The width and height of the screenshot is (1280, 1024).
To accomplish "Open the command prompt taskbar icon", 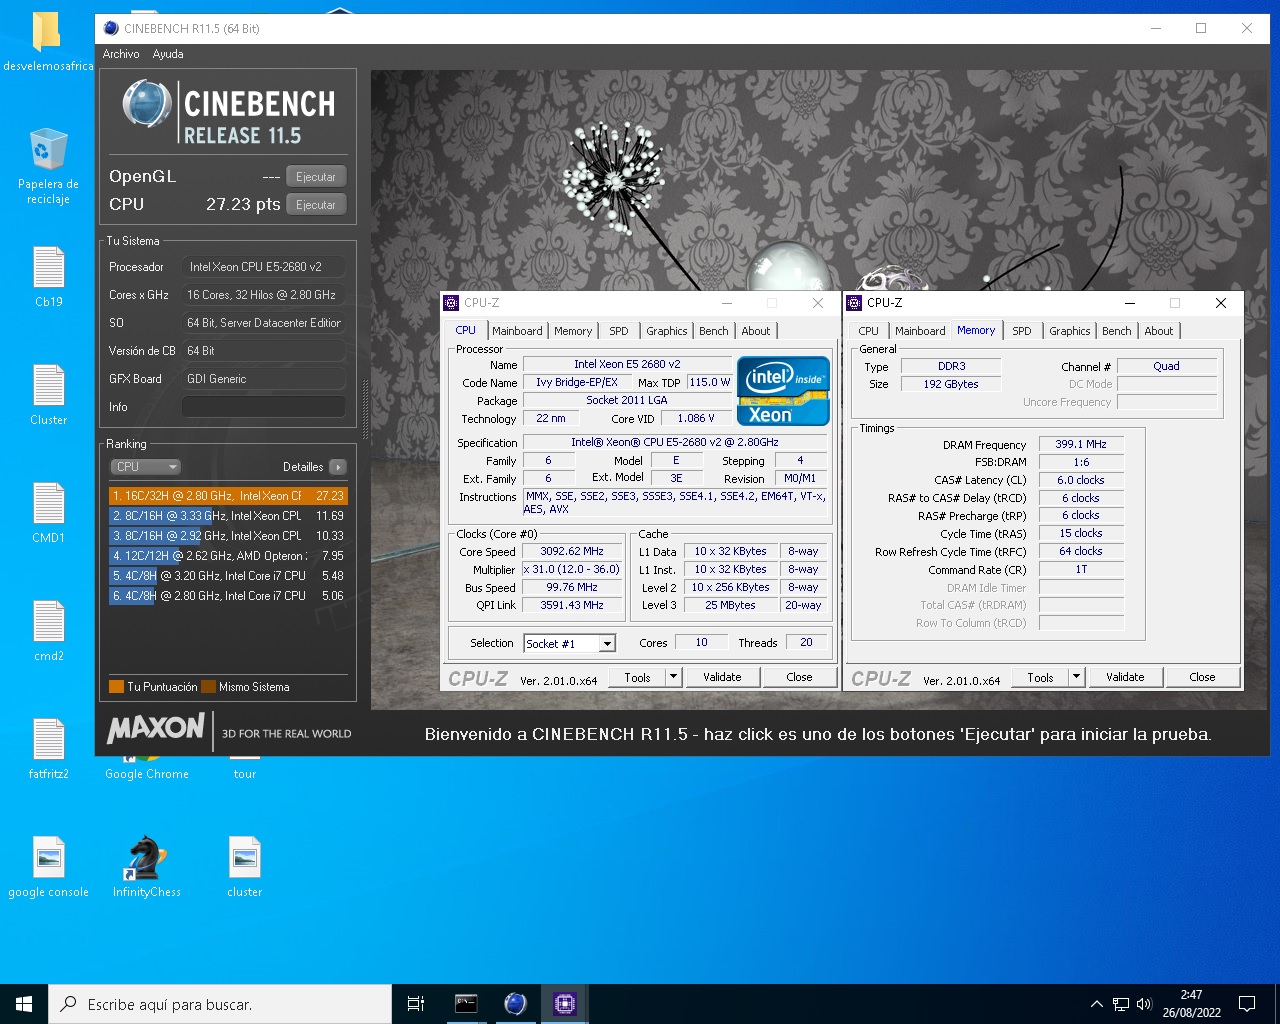I will 466,1004.
